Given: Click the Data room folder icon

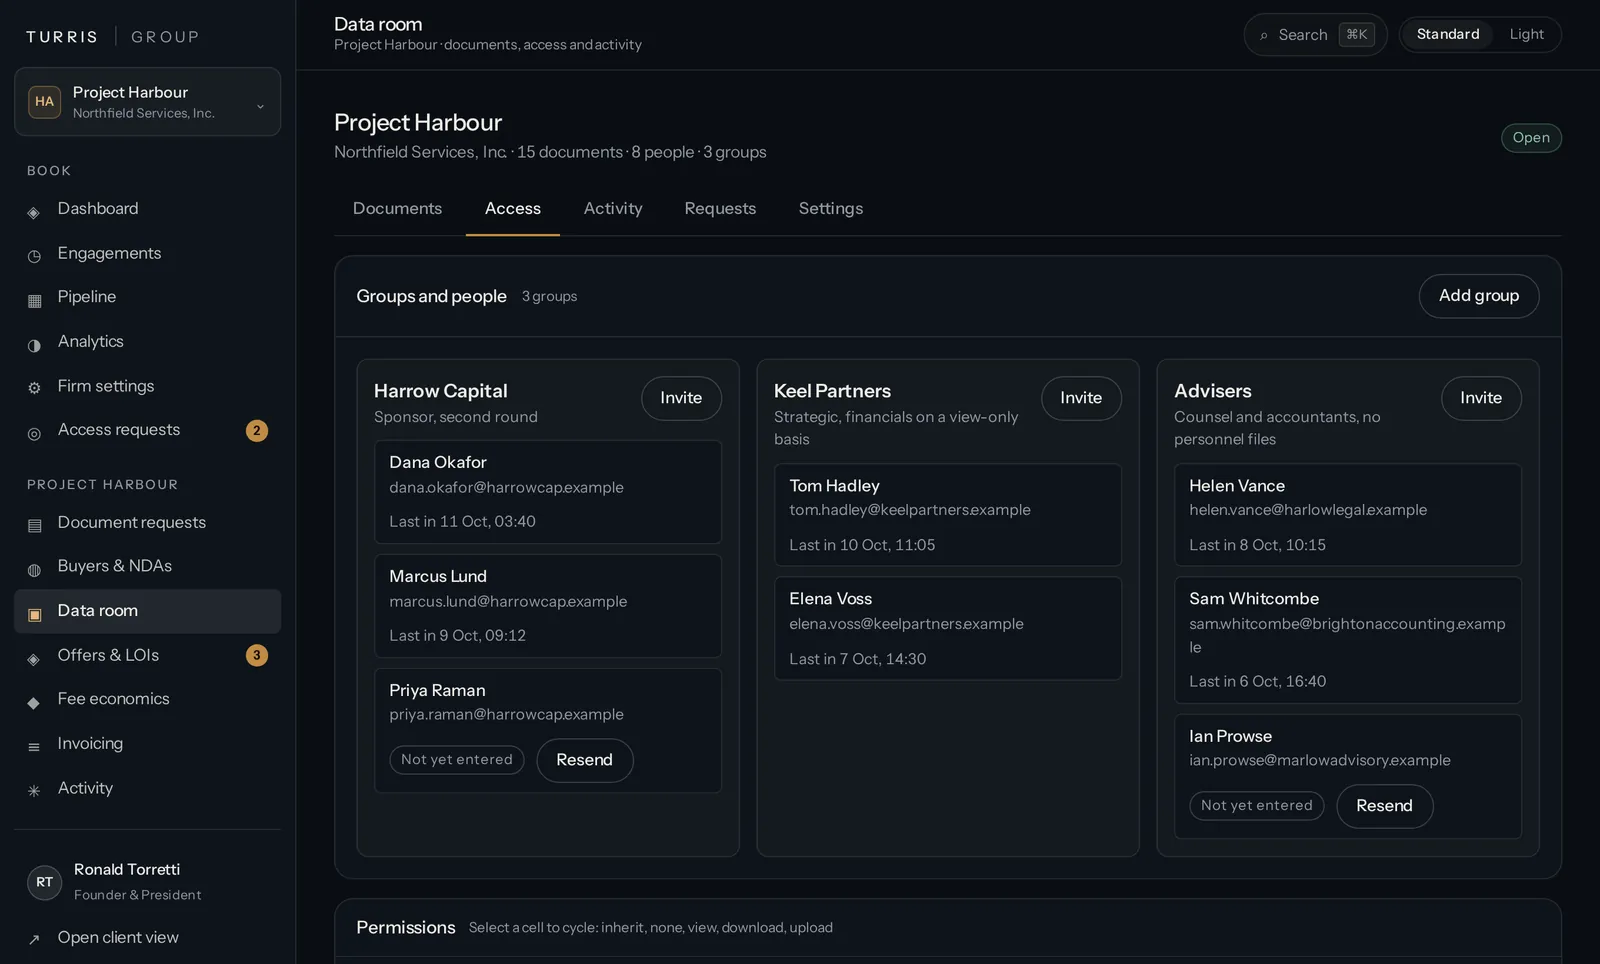Looking at the screenshot, I should pos(34,615).
